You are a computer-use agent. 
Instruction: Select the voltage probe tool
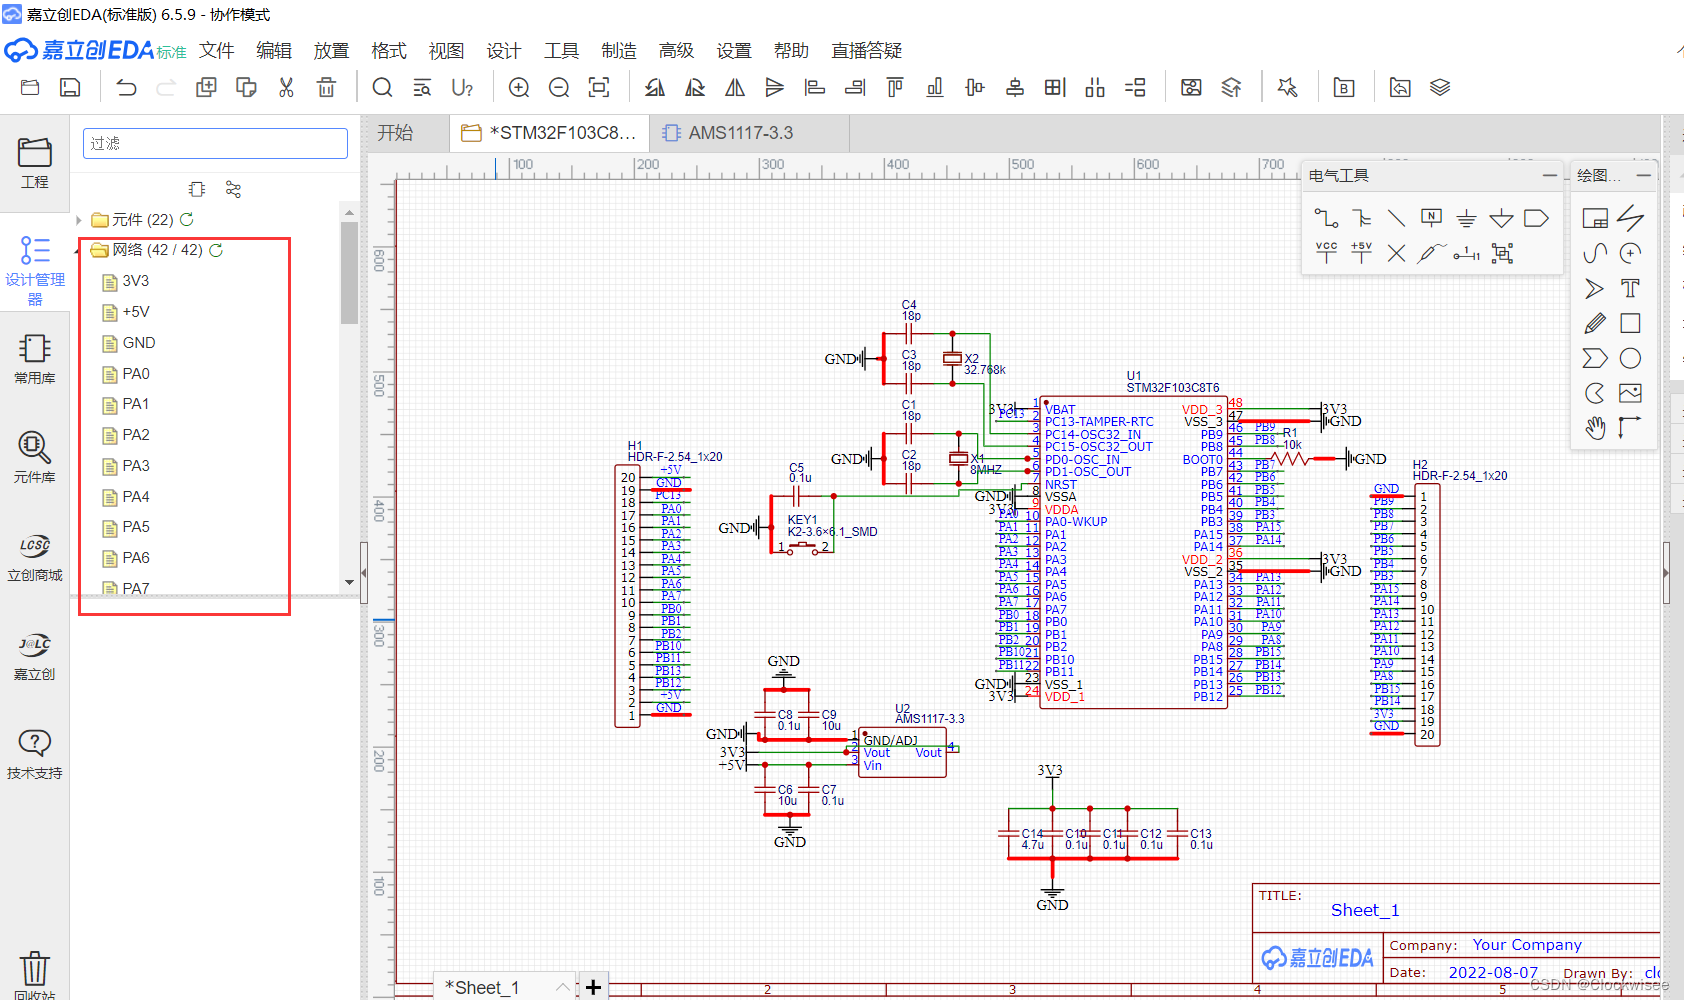click(1431, 253)
